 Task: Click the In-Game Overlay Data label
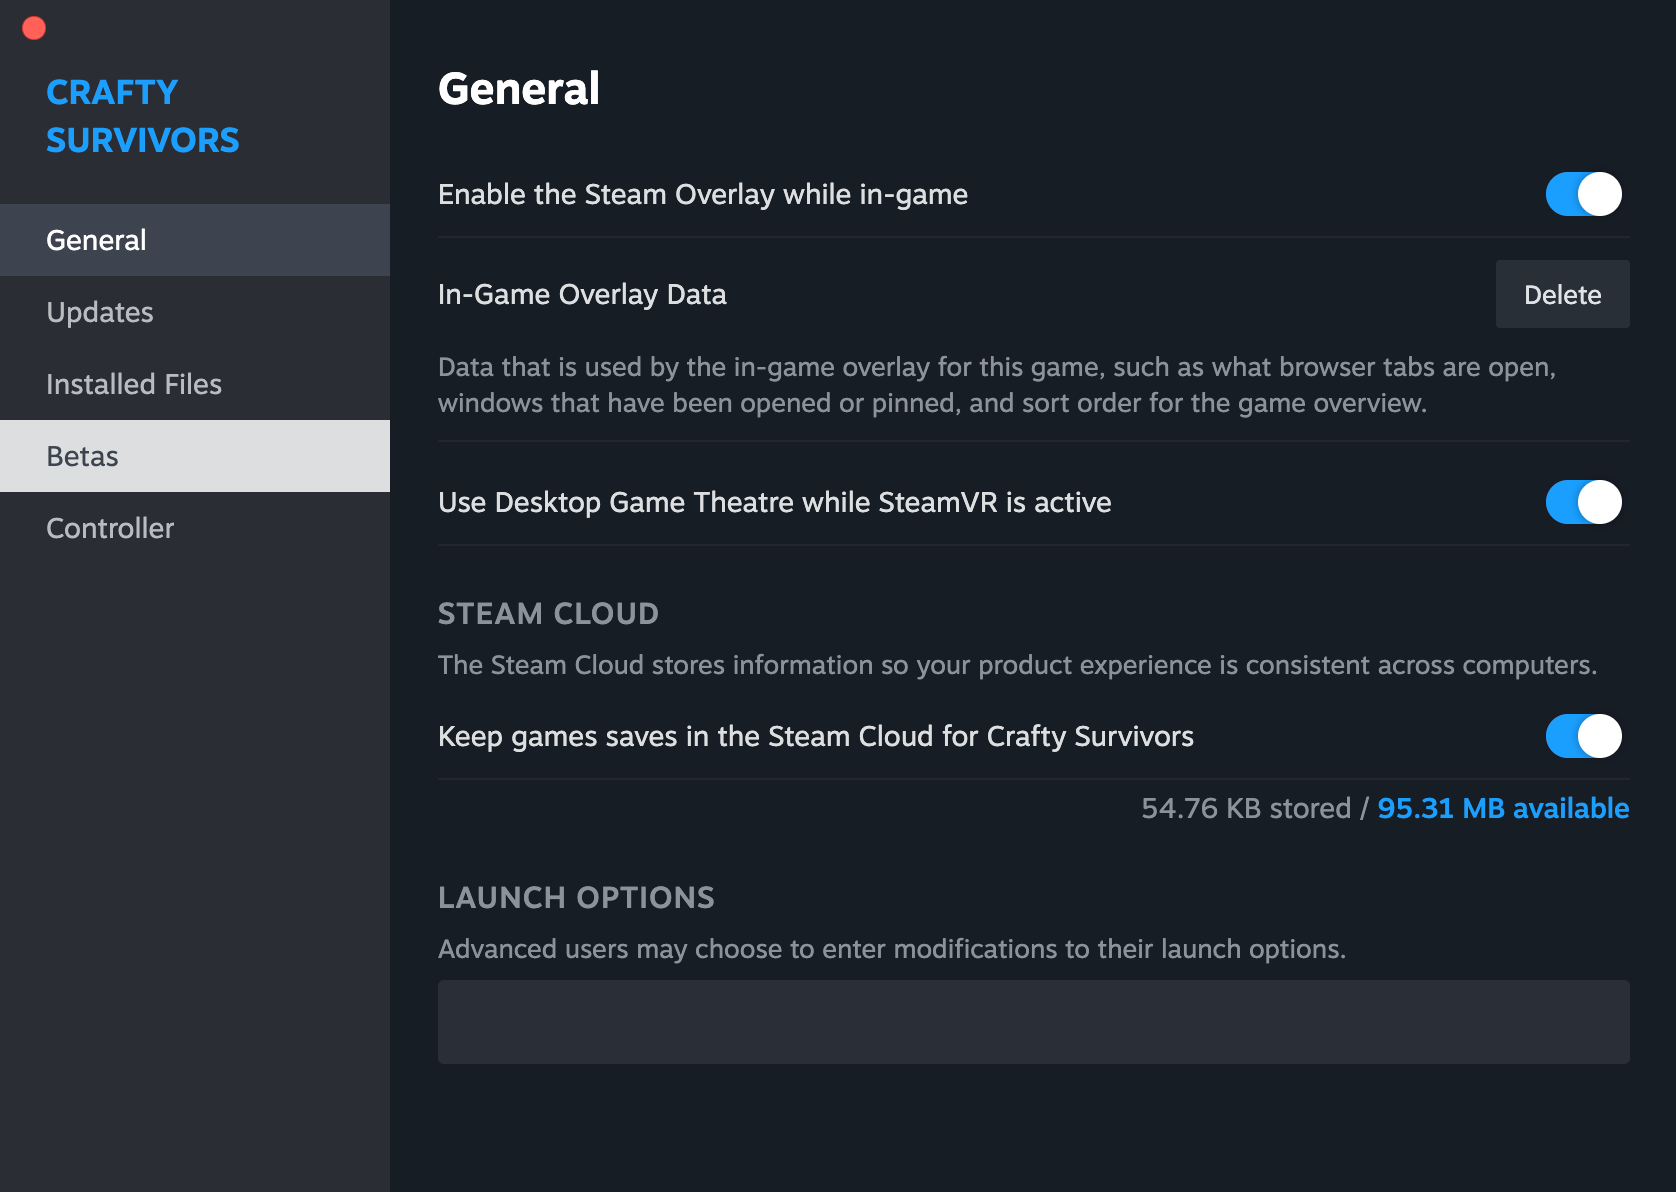(582, 294)
